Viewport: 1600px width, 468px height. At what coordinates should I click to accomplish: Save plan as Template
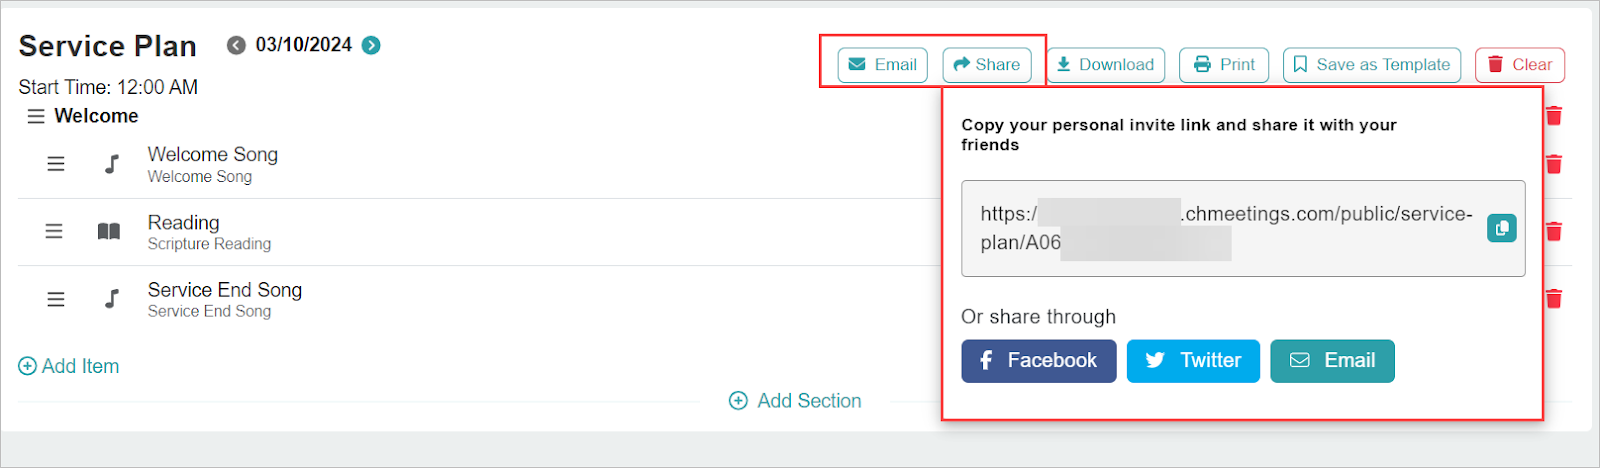pos(1371,65)
